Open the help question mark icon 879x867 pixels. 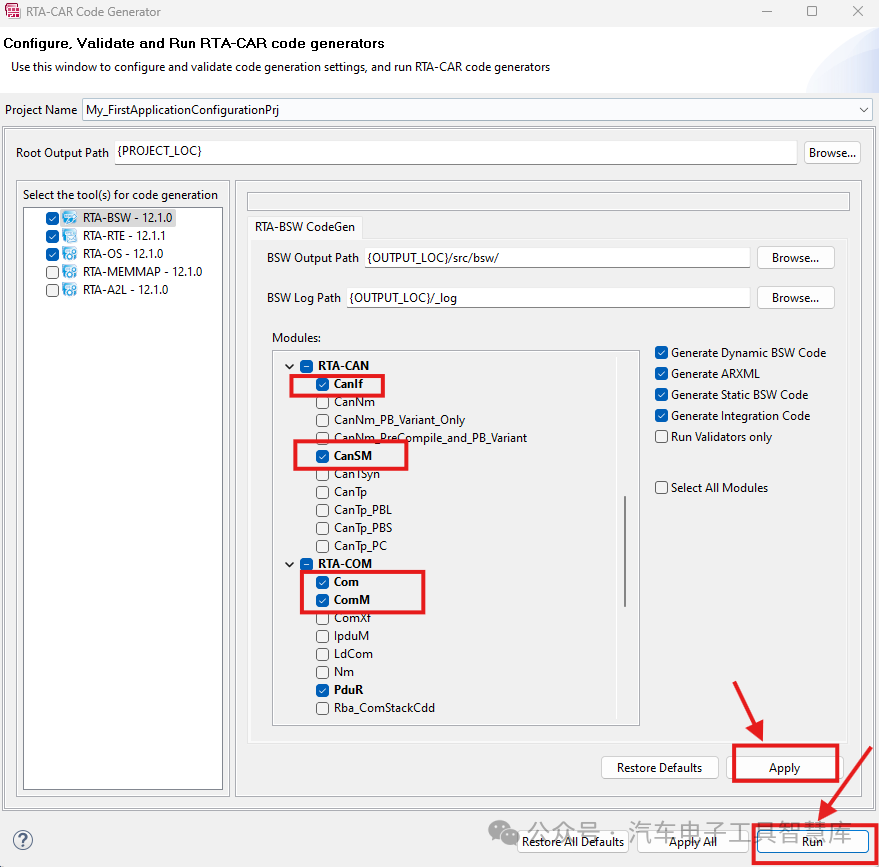pos(23,840)
